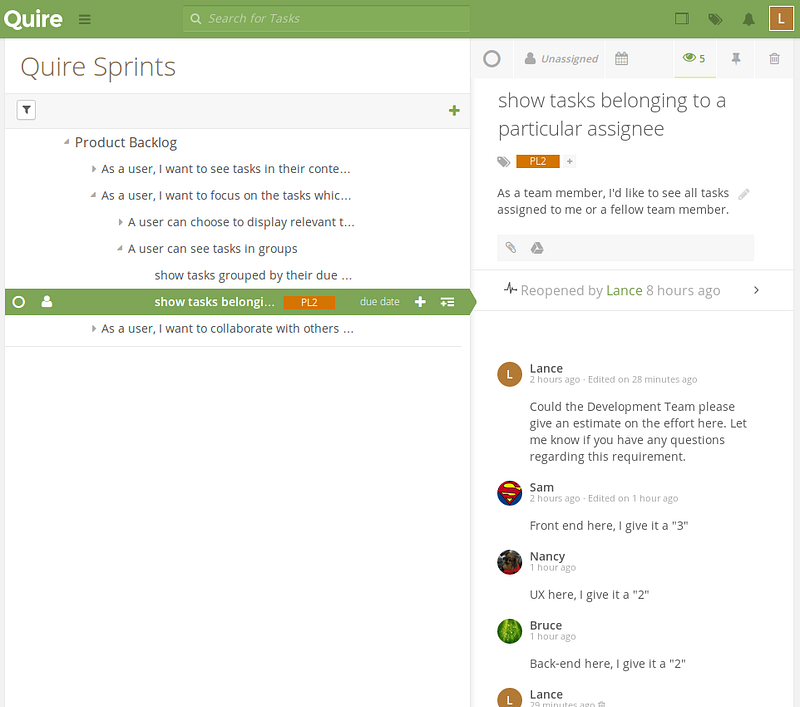This screenshot has width=800, height=707.
Task: Attach a file with paperclip icon
Action: click(x=510, y=248)
